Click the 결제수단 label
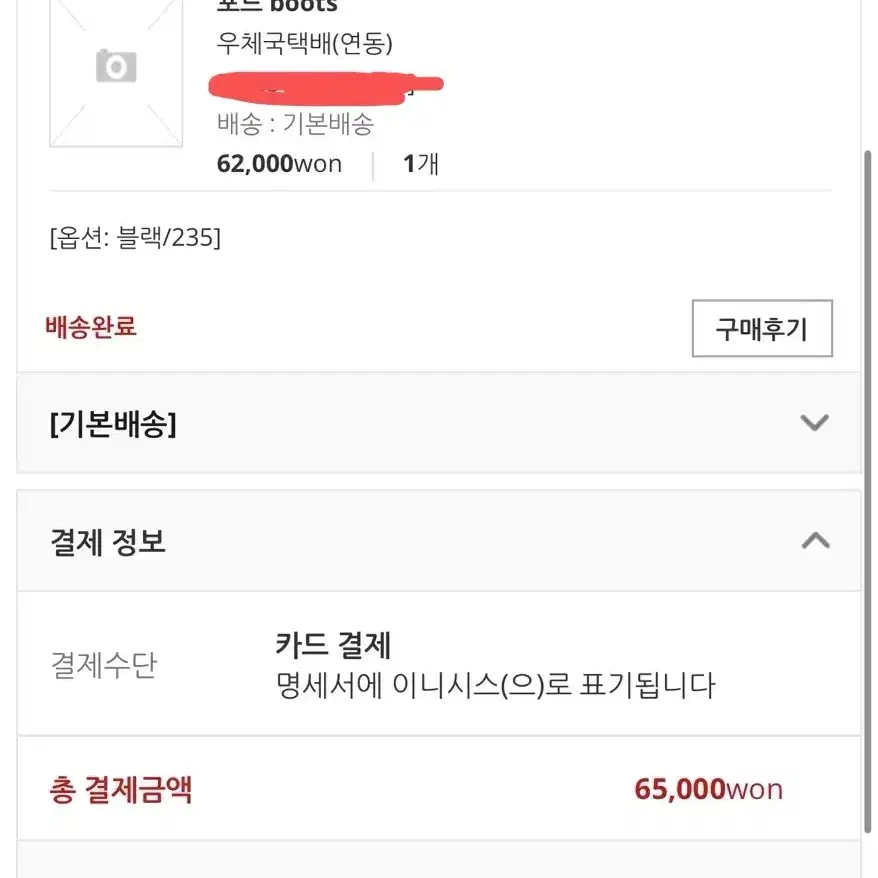This screenshot has width=878, height=878. tap(104, 665)
